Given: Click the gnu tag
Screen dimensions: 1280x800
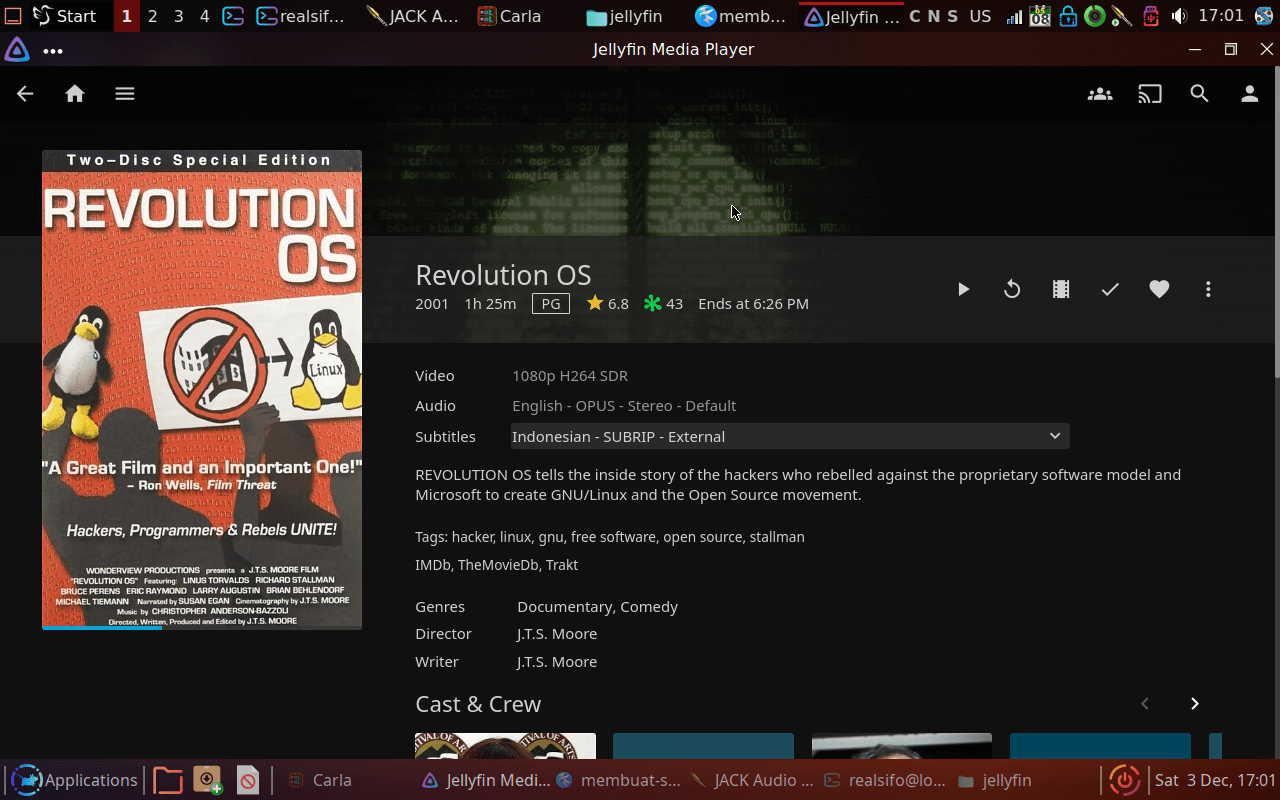Looking at the screenshot, I should (x=551, y=537).
